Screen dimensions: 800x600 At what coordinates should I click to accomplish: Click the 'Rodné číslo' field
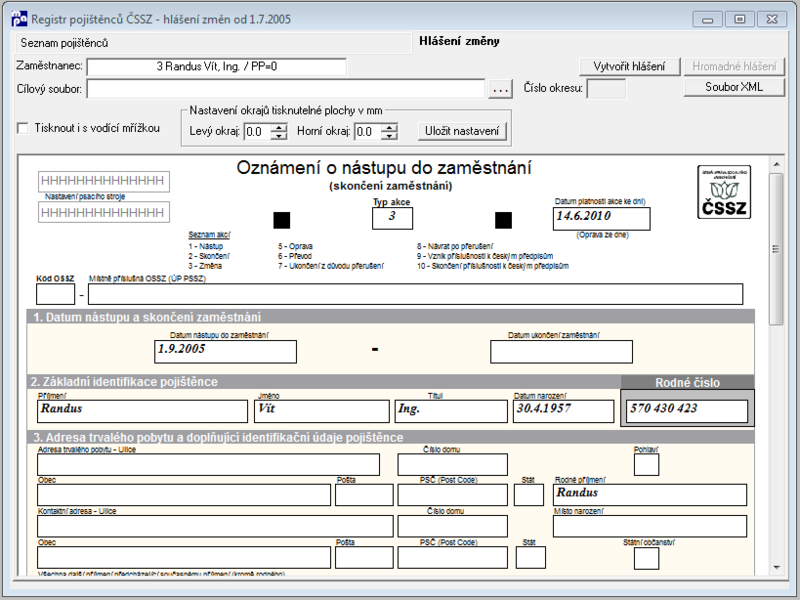687,411
